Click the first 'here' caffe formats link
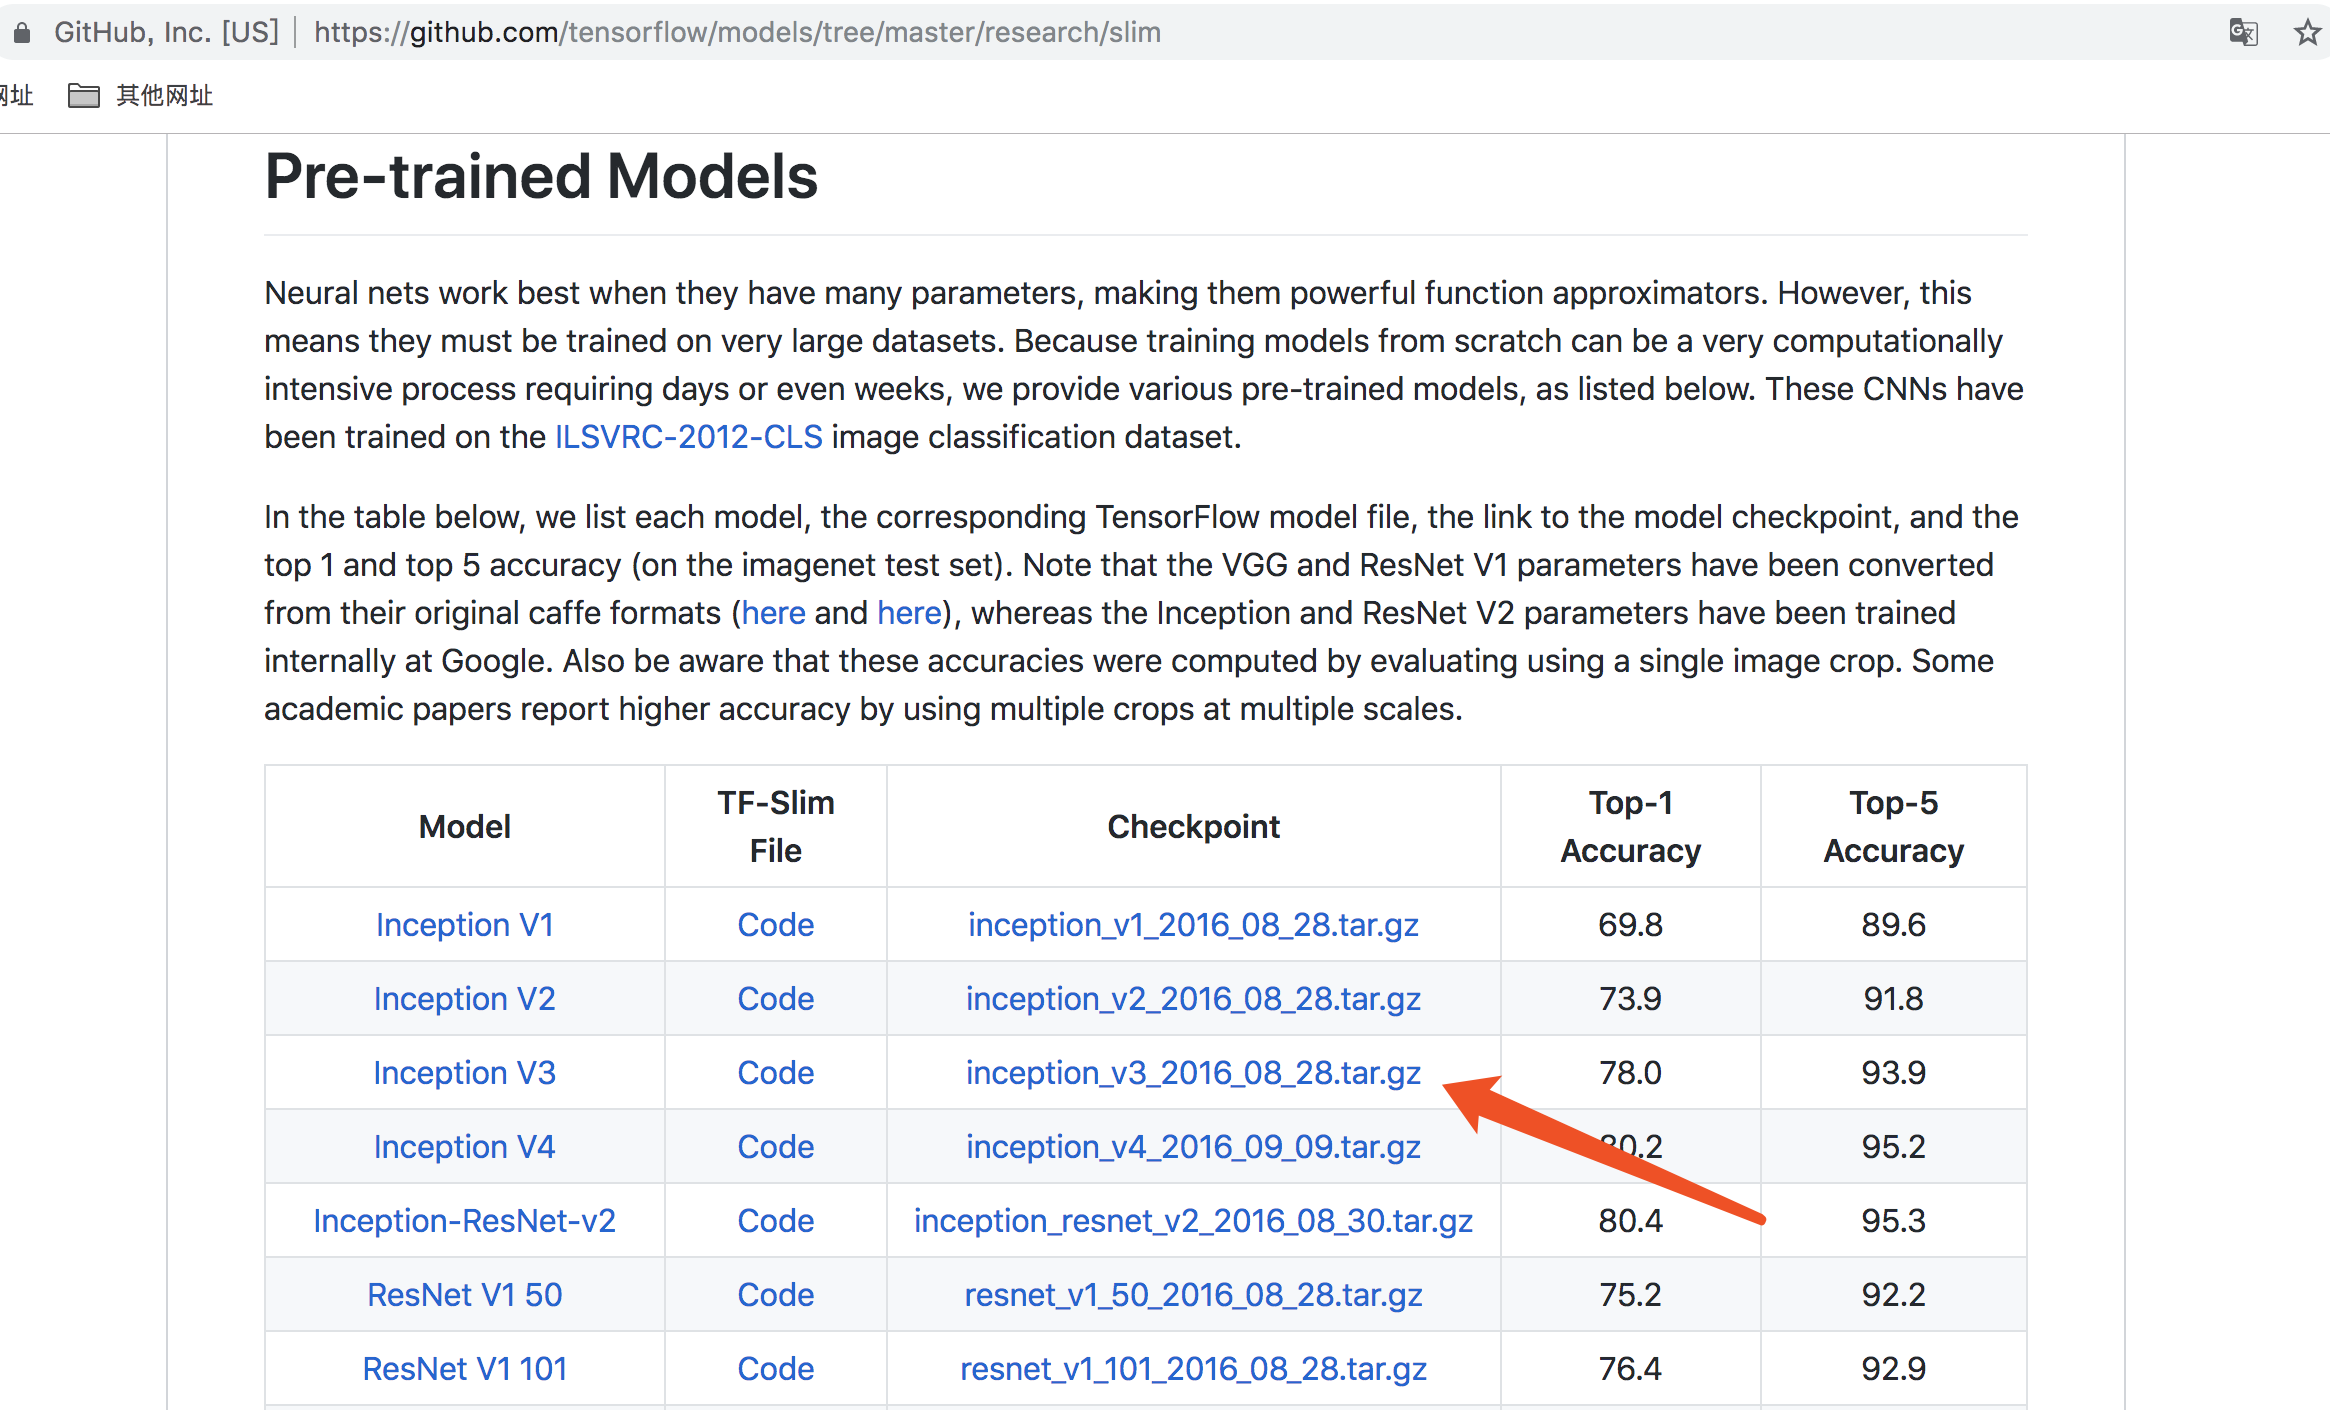This screenshot has width=2330, height=1410. (x=773, y=613)
